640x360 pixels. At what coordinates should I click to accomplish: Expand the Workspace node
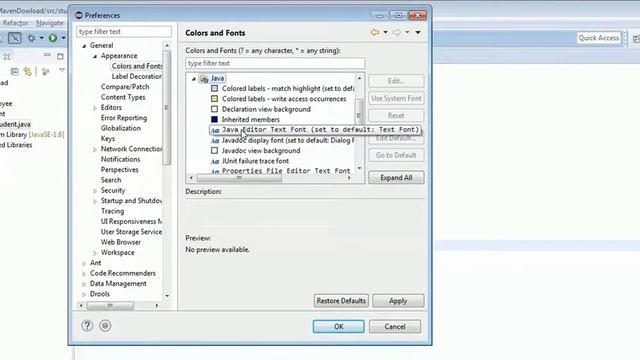(95, 253)
